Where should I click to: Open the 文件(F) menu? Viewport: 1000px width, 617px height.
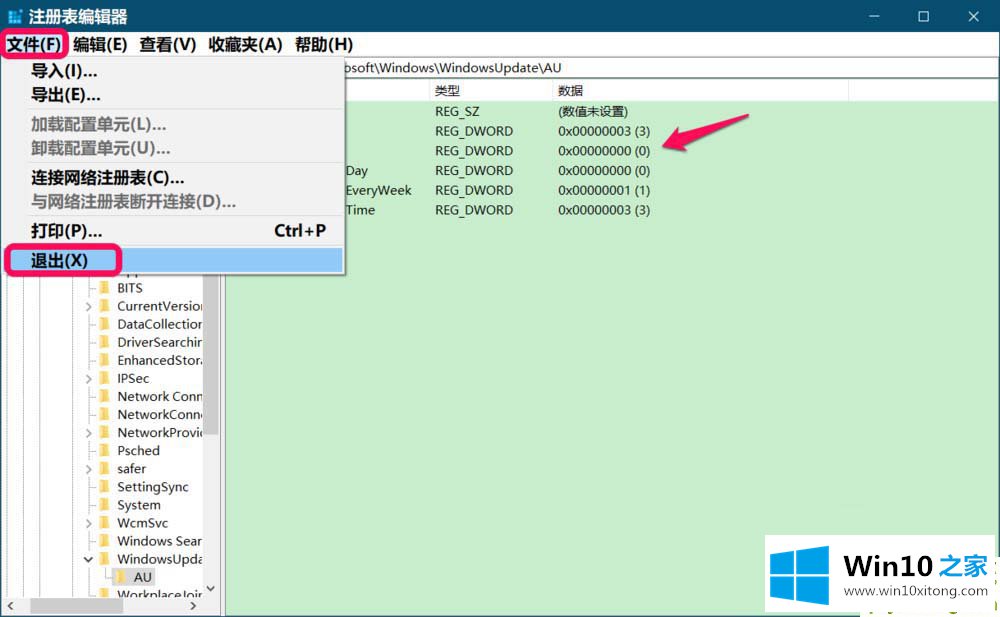(34, 45)
